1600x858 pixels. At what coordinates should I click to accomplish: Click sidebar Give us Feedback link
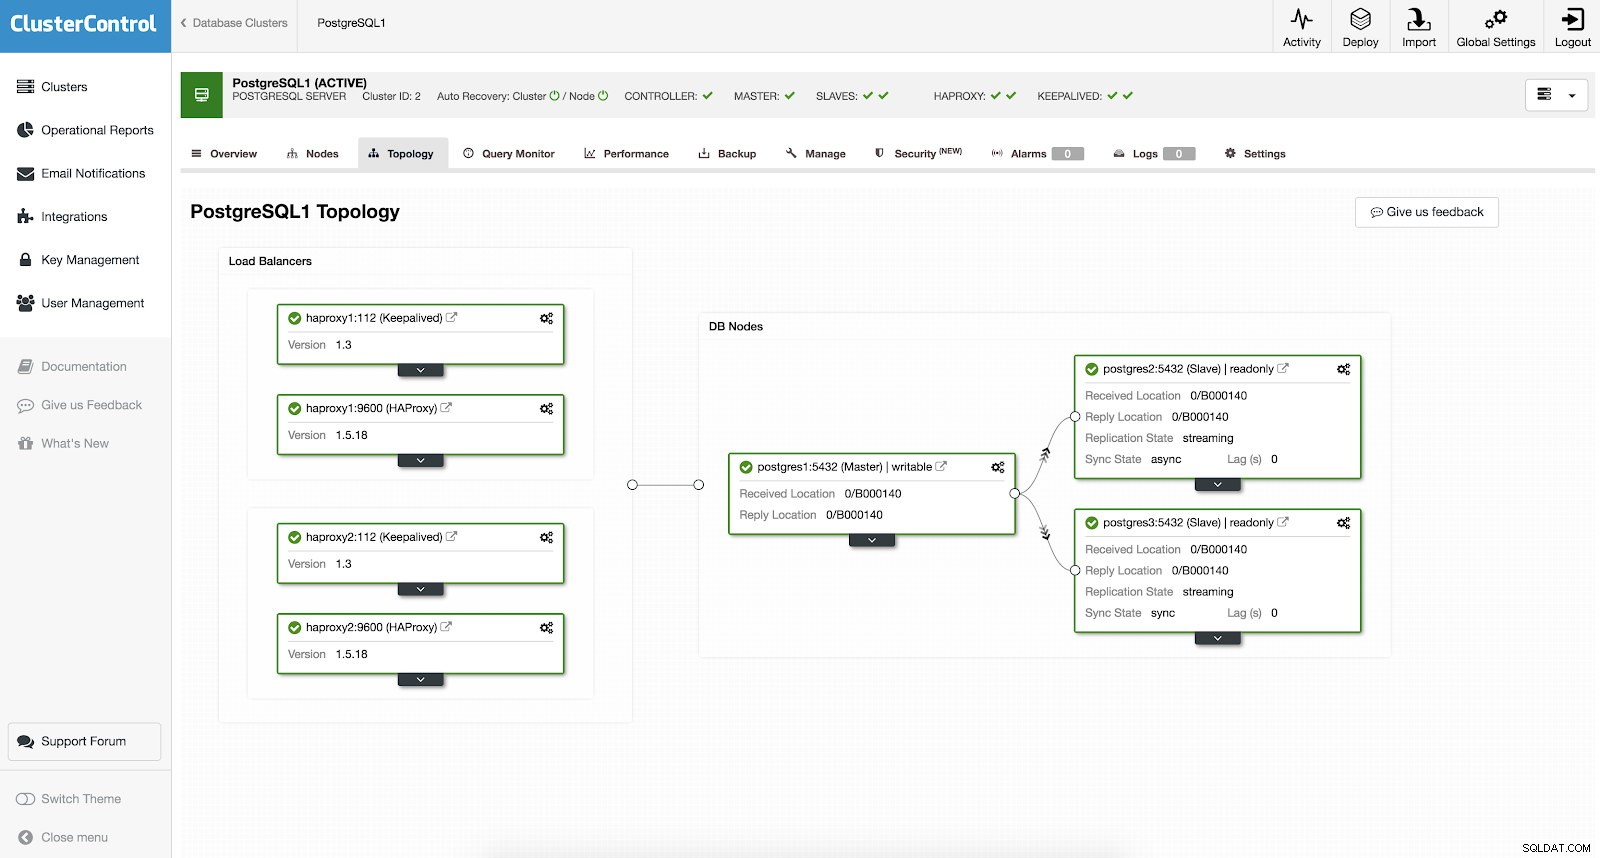[80, 405]
